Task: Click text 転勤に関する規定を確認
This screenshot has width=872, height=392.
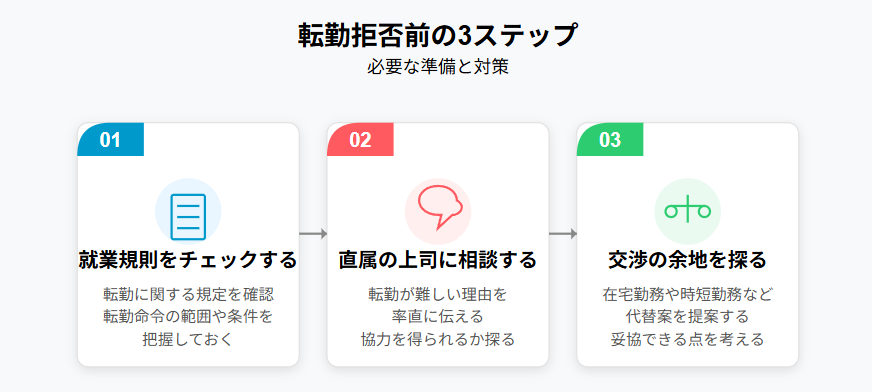Action: pos(188,294)
